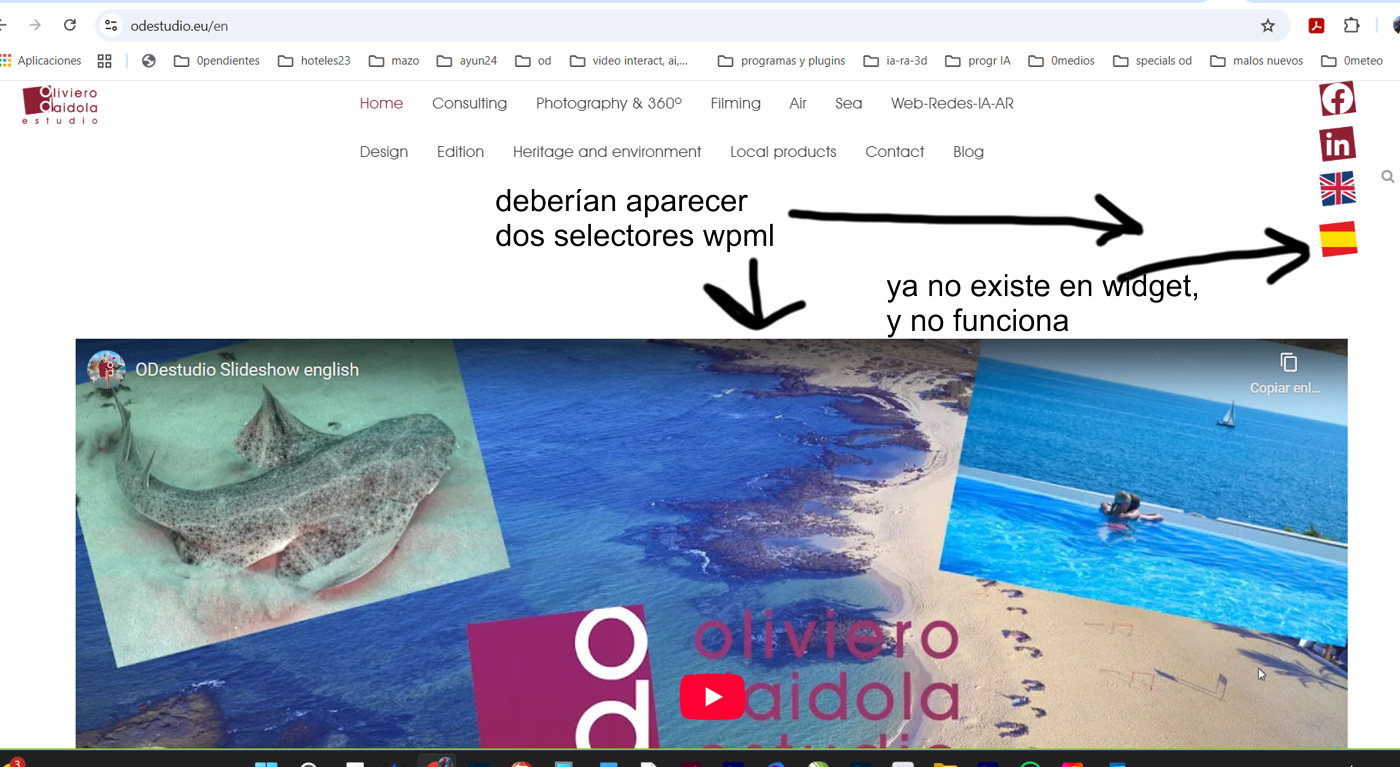Switch language via UK flag
Screen dimensions: 1400x767
(1337, 189)
